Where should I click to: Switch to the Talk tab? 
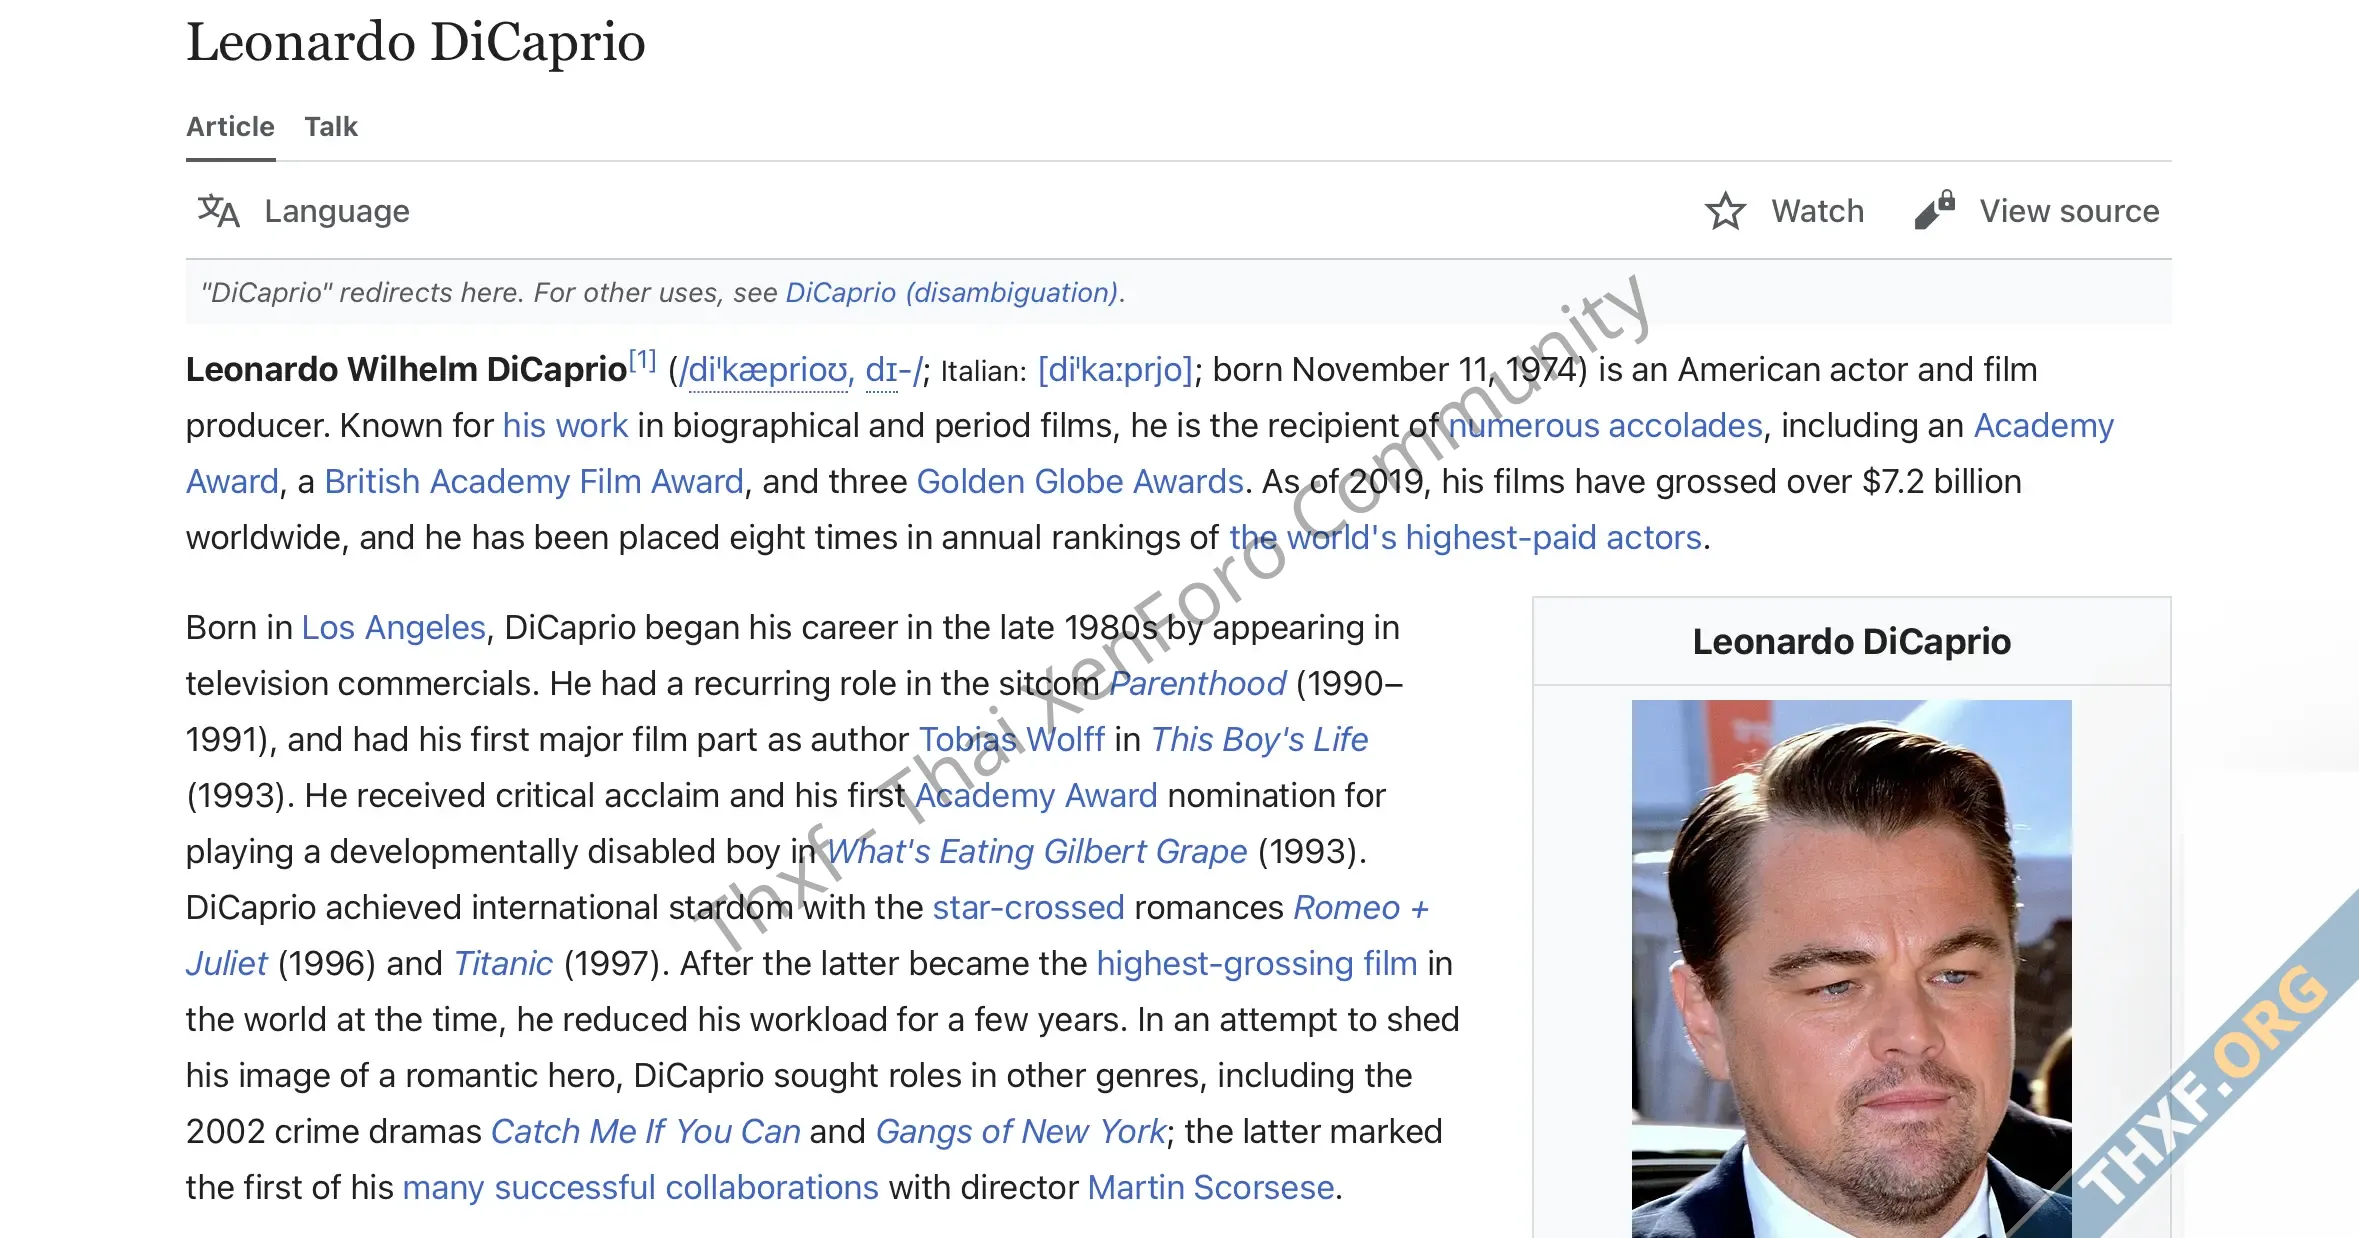(x=331, y=127)
